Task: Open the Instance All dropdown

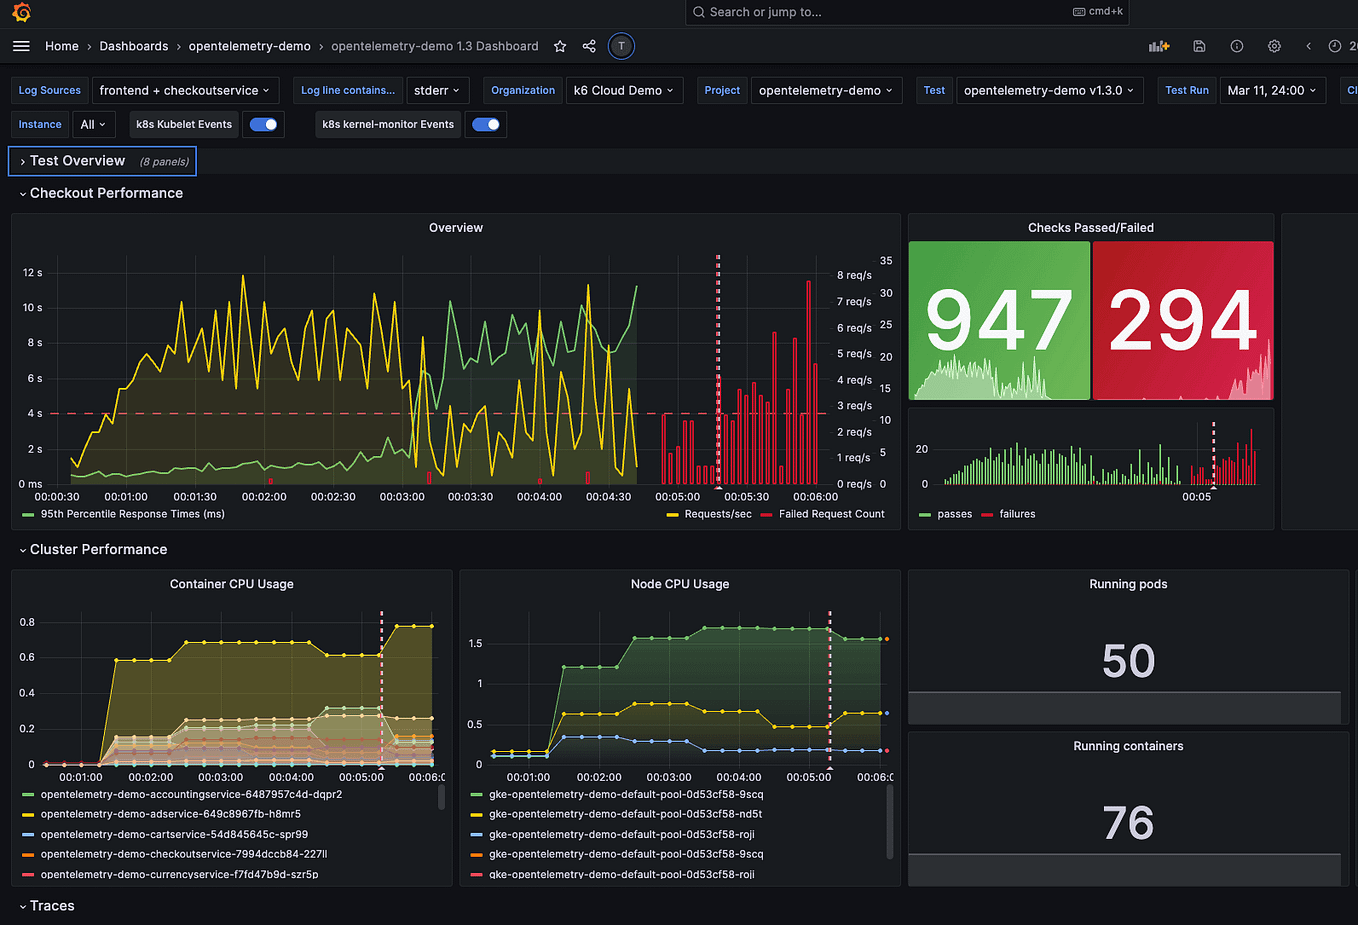Action: point(94,124)
